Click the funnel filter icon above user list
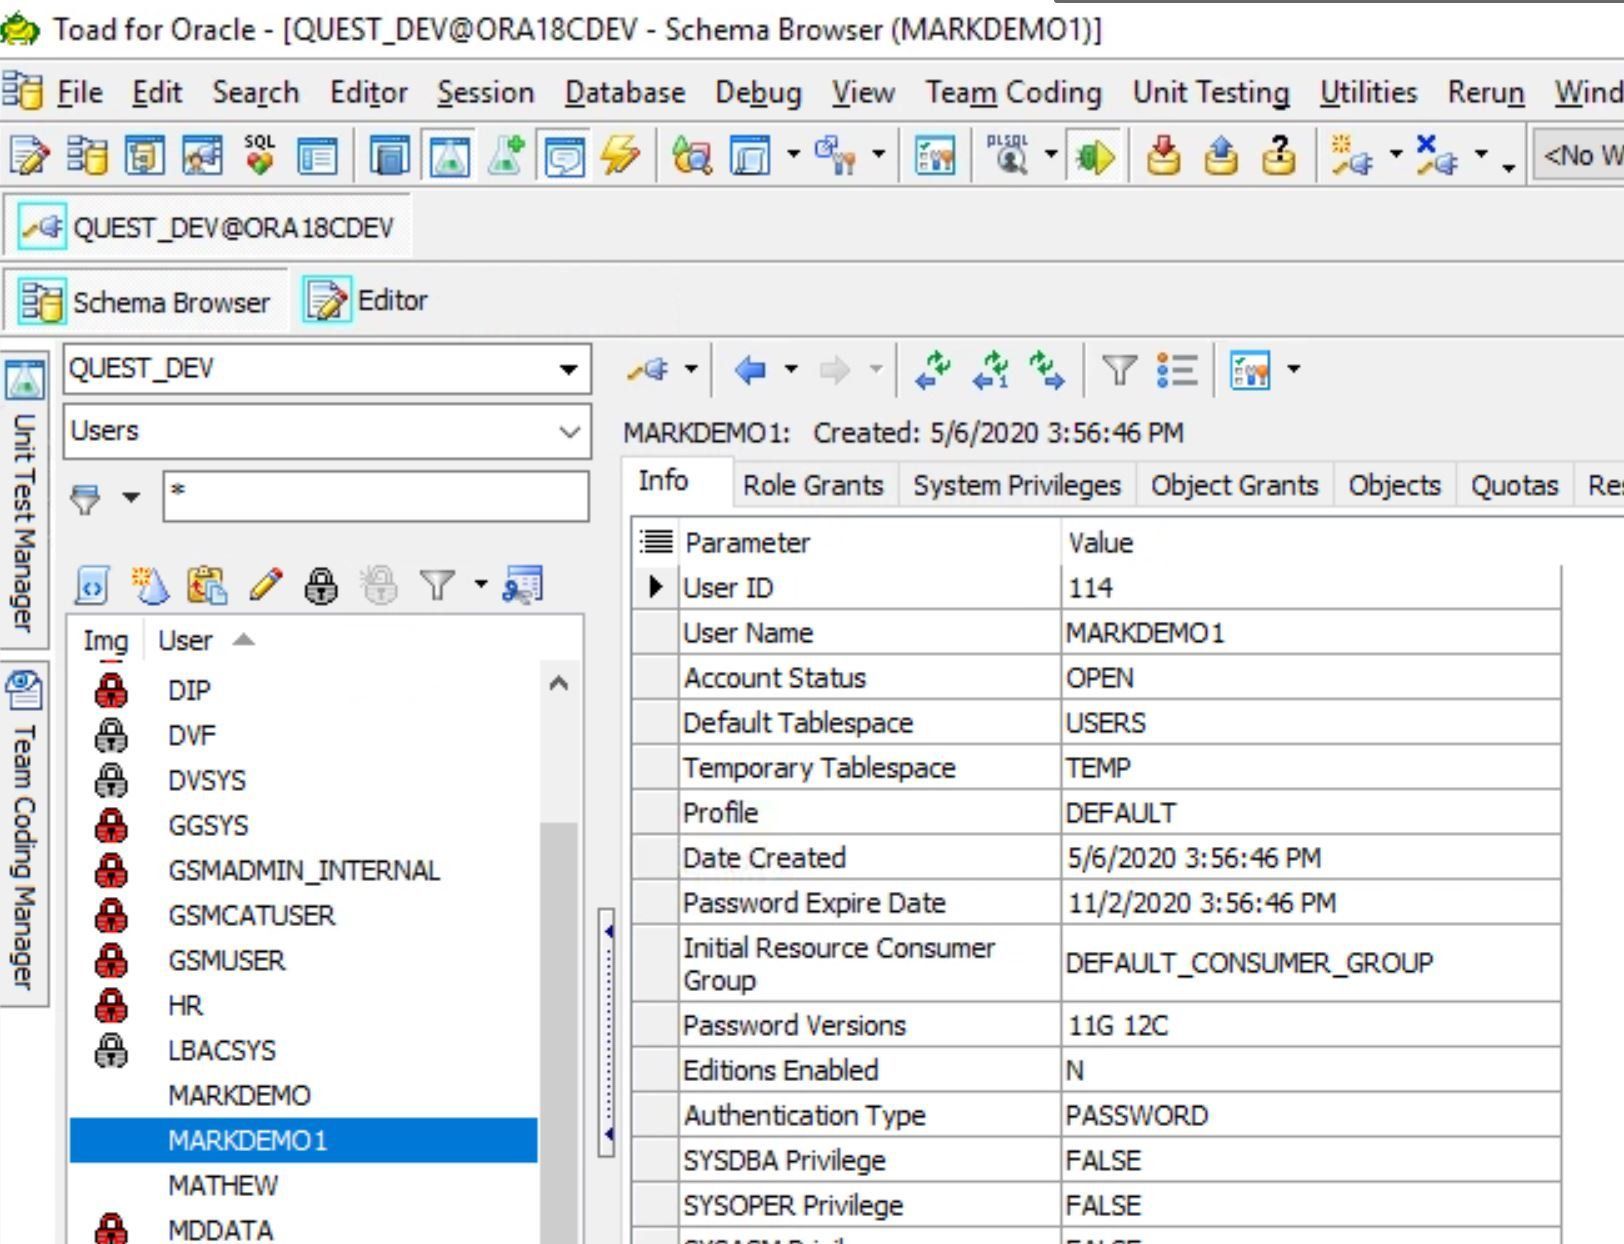 point(437,585)
